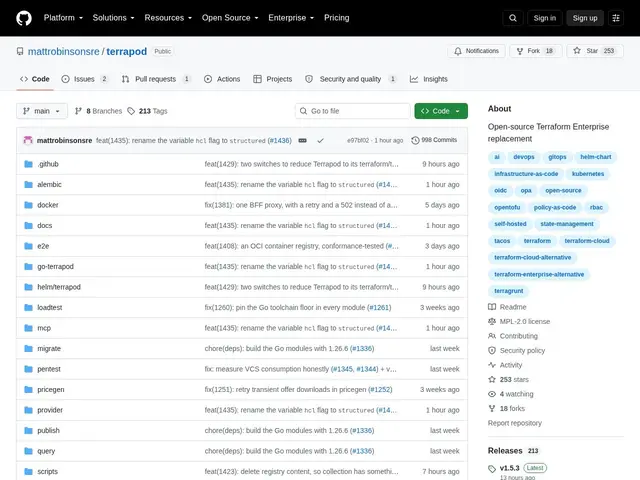The image size is (640, 480).
Task: Click the fork icon for 18 forks
Action: (492, 409)
